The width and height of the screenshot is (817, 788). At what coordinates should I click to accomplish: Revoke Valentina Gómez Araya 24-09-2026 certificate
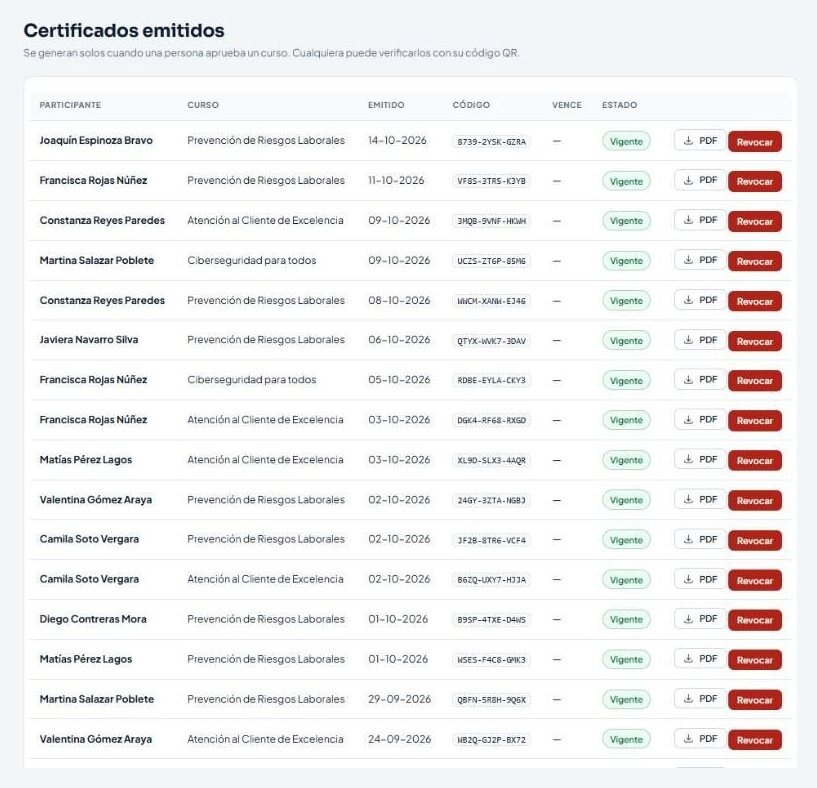coord(754,740)
